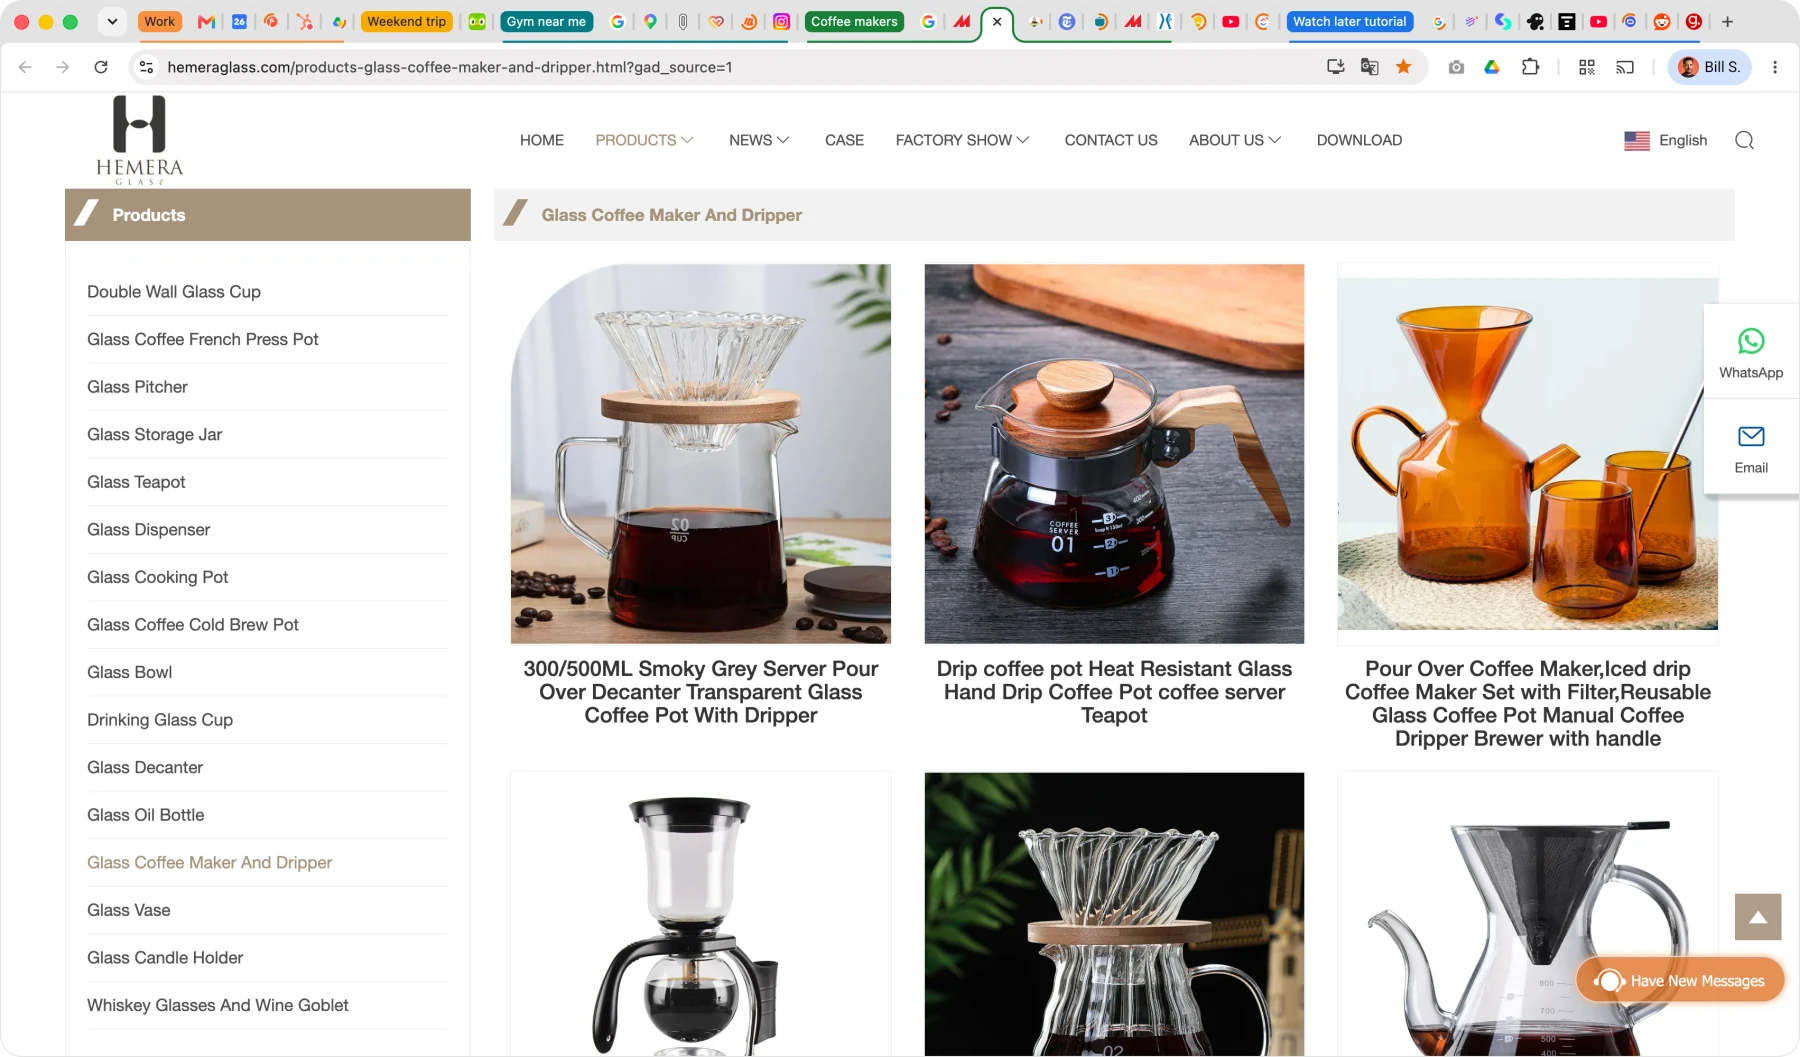This screenshot has height=1057, width=1800.
Task: Toggle the bookmark star for this page
Action: click(x=1404, y=67)
